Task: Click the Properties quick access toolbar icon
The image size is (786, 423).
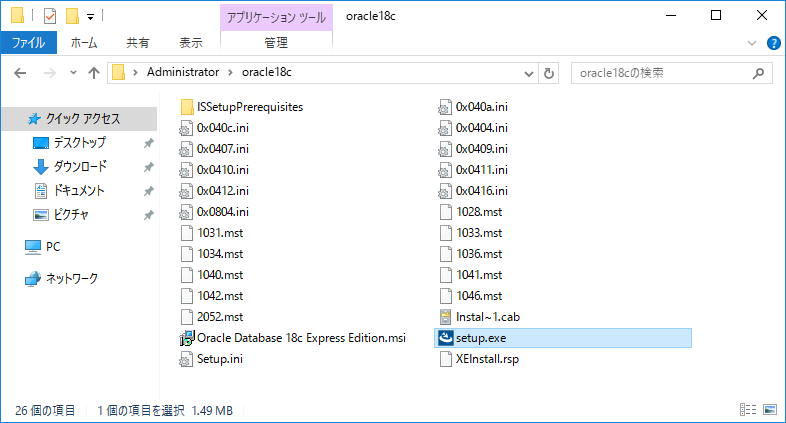Action: tap(50, 16)
